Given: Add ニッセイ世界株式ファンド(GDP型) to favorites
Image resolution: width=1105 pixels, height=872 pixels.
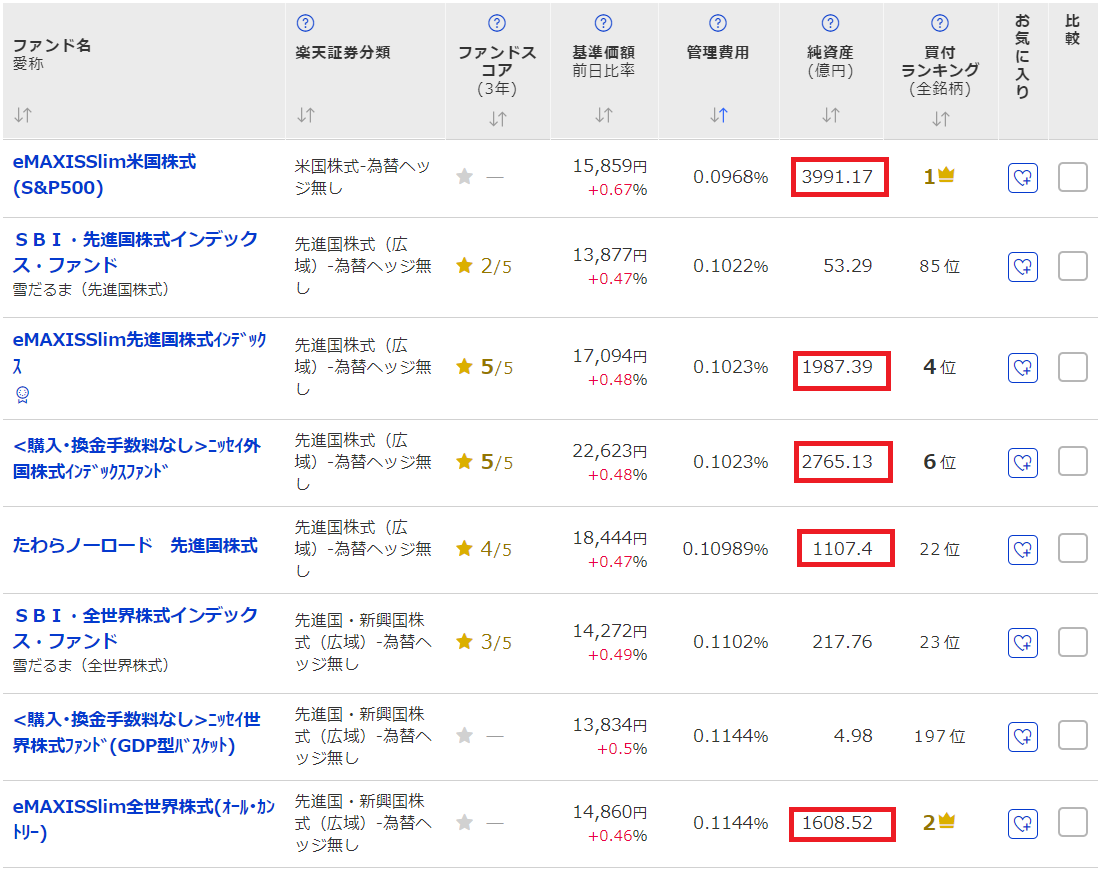Looking at the screenshot, I should tap(1023, 737).
